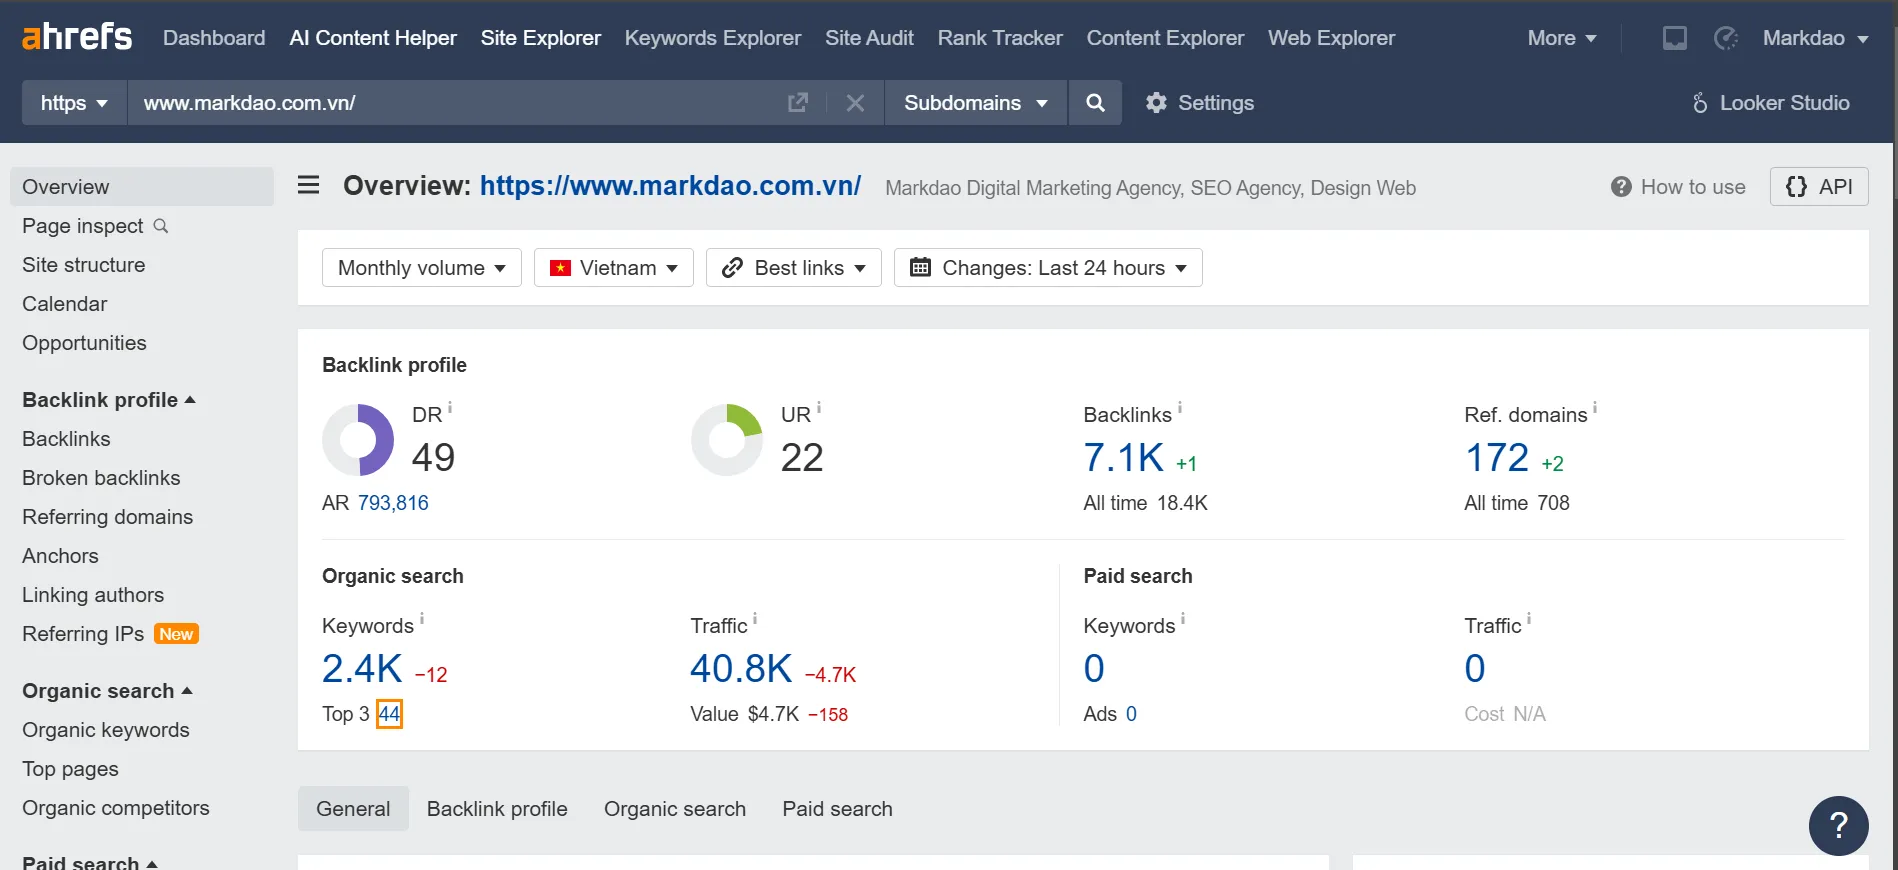Click the Backlinks info icon
1898x870 pixels.
[x=1180, y=407]
